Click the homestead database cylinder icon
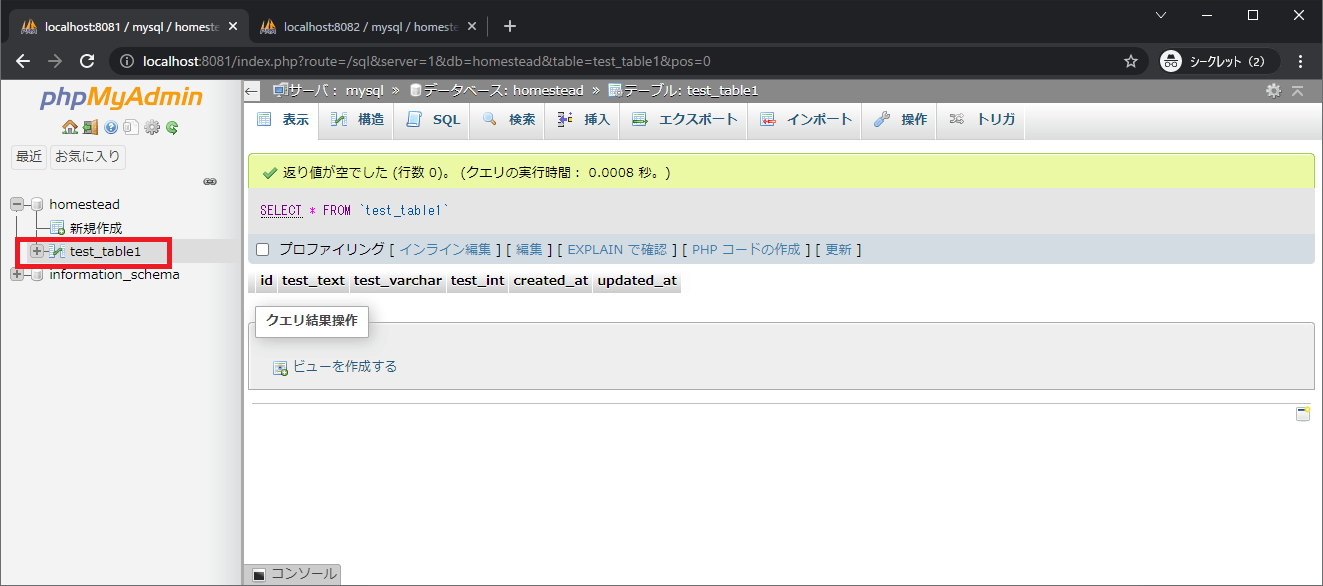Screen dimensions: 1323x586 point(37,204)
